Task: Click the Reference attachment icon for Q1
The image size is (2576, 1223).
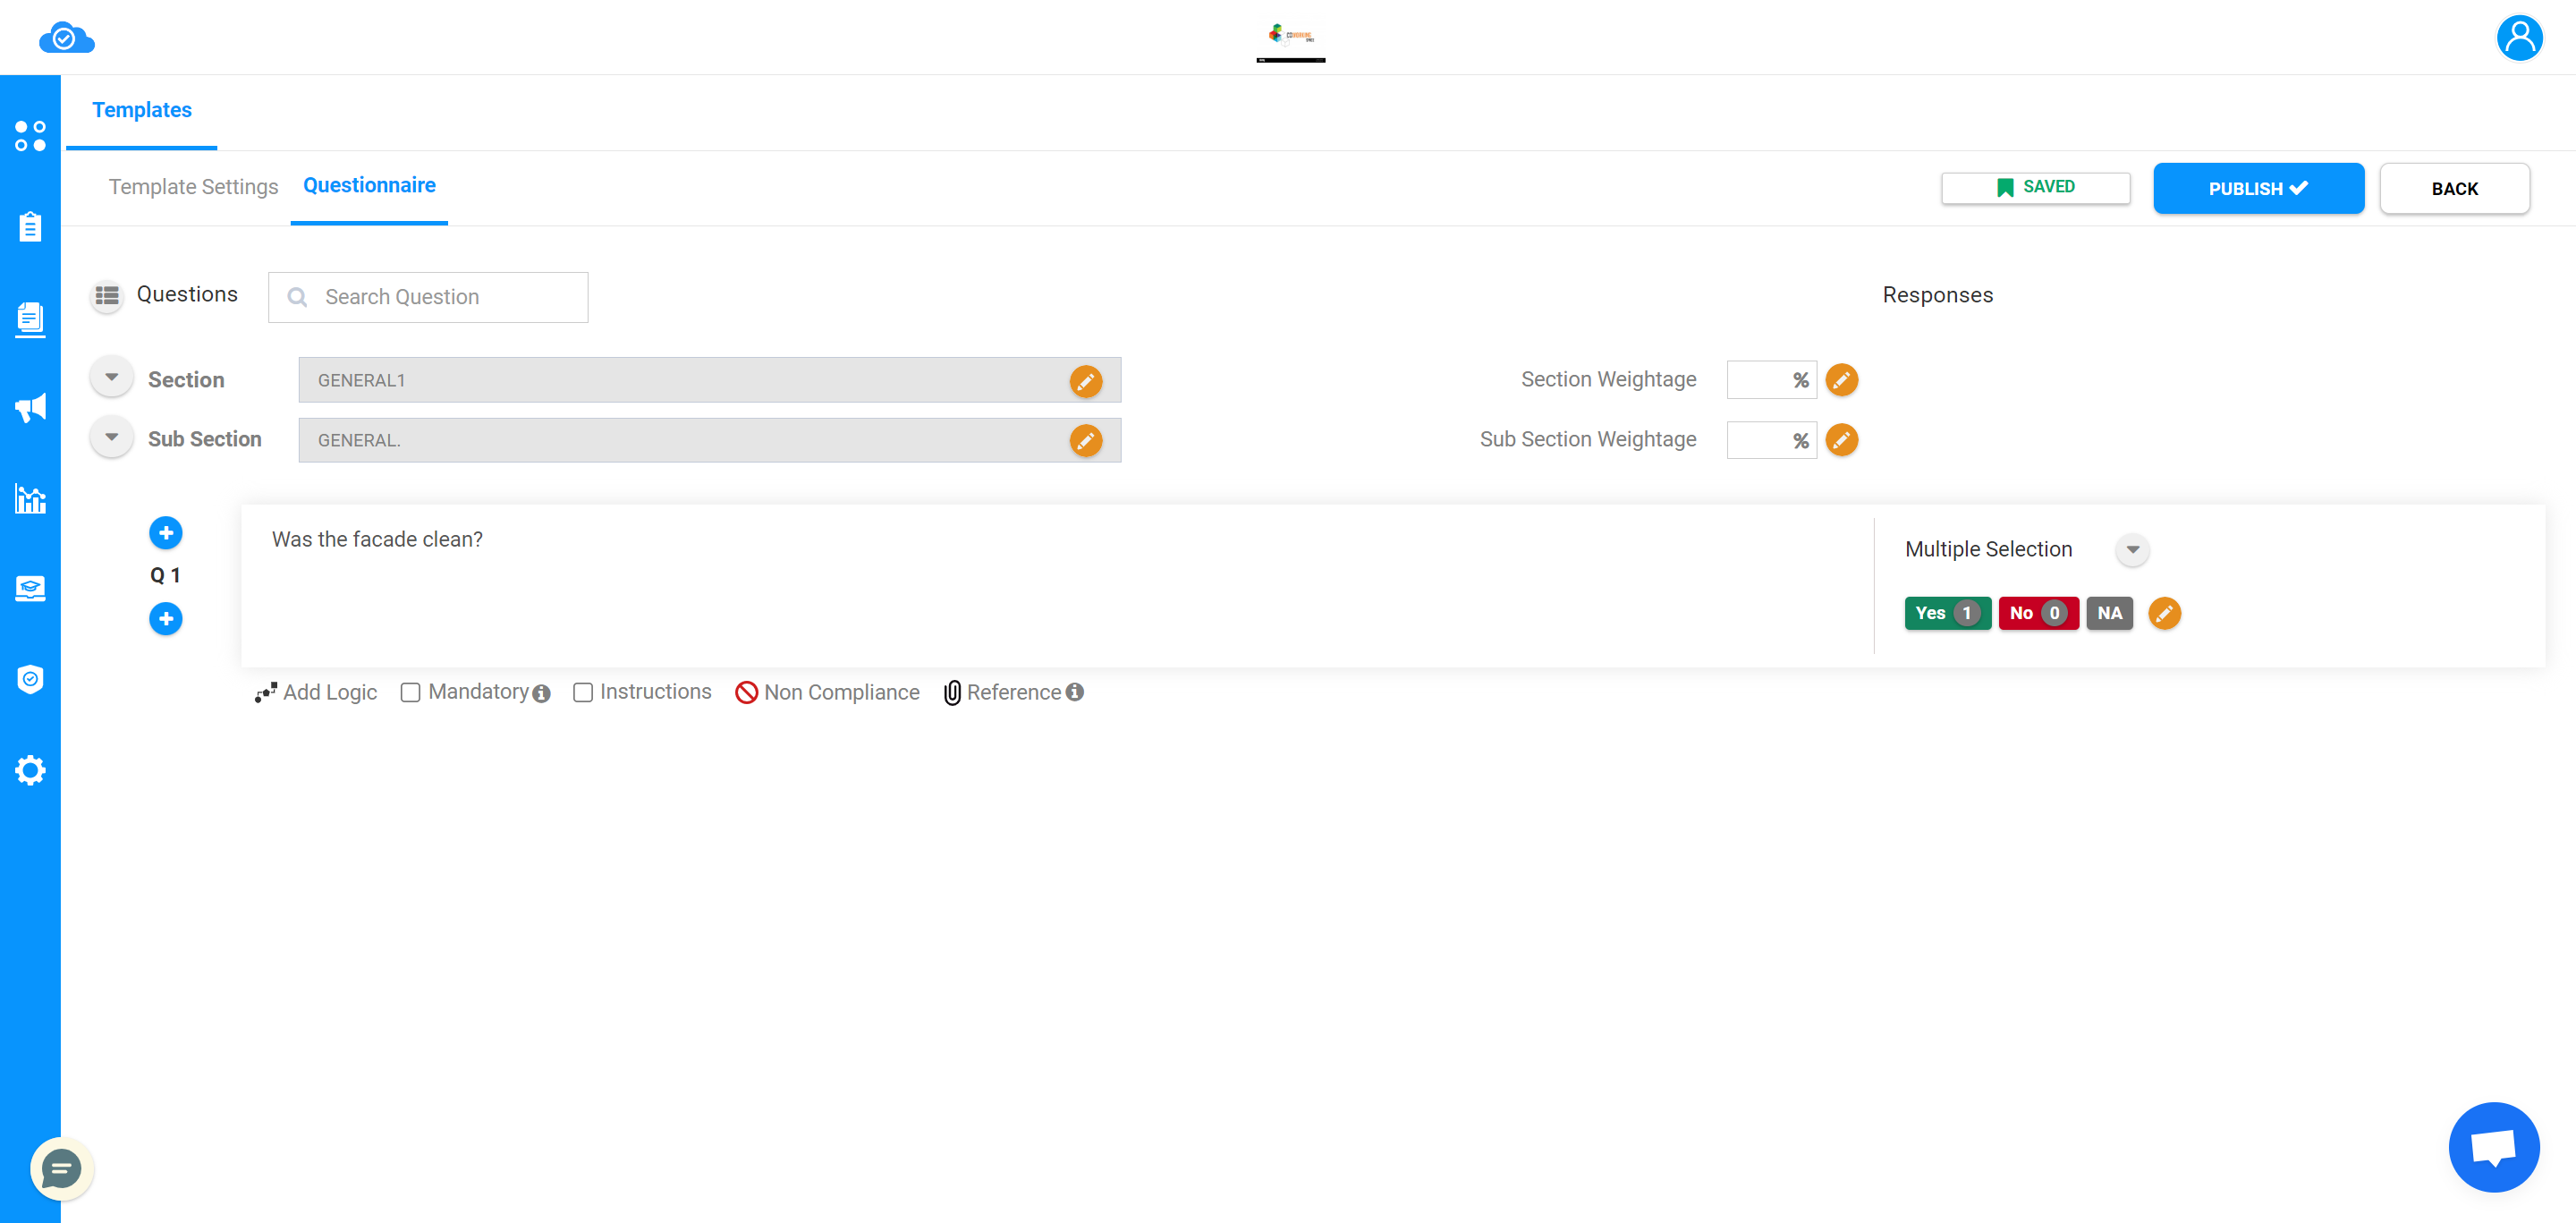Action: click(x=953, y=692)
